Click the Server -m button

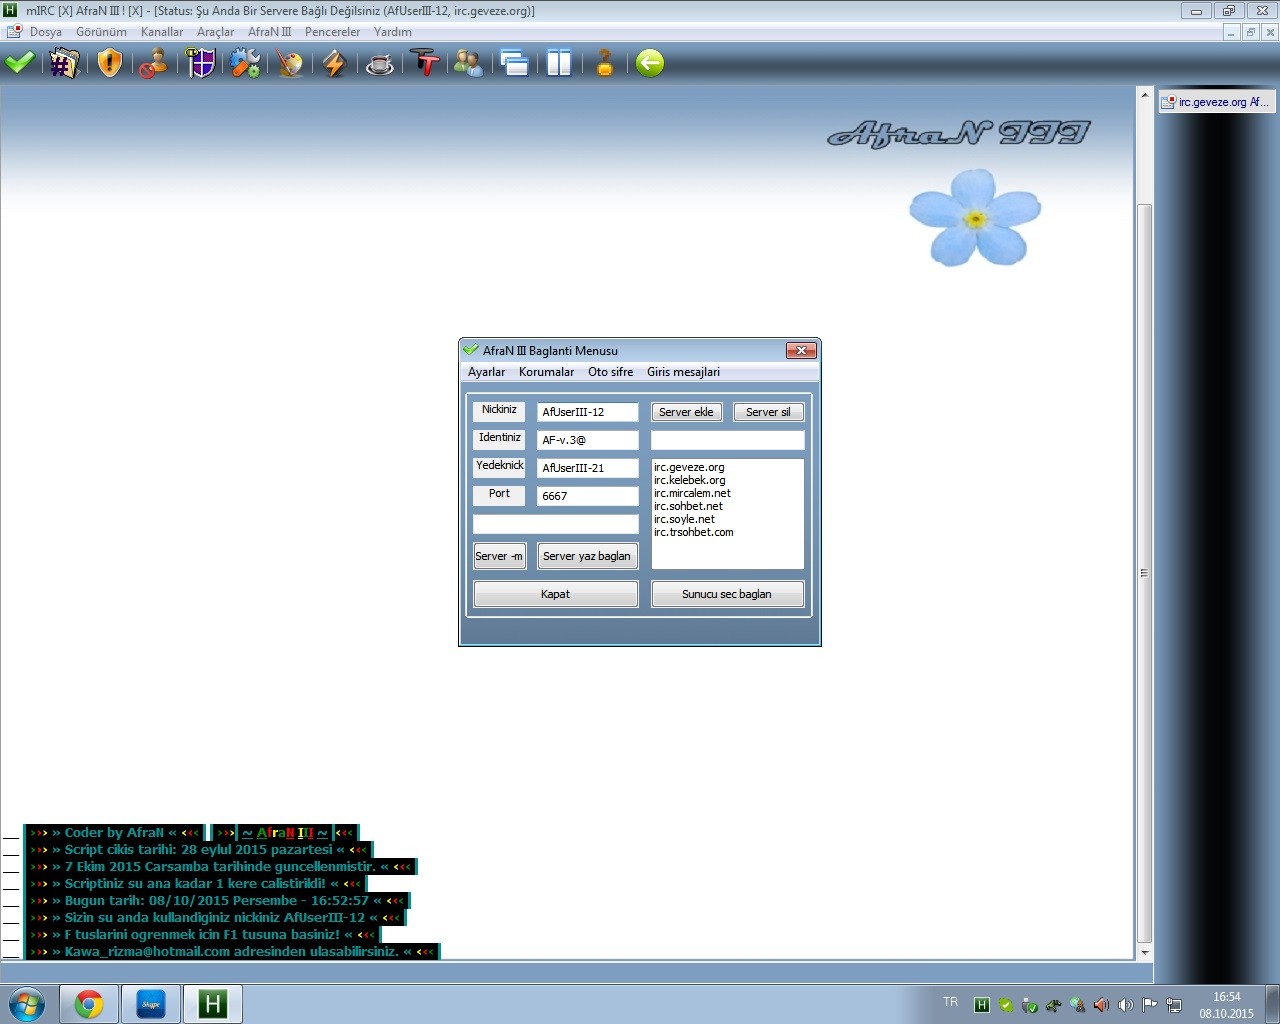click(x=499, y=556)
